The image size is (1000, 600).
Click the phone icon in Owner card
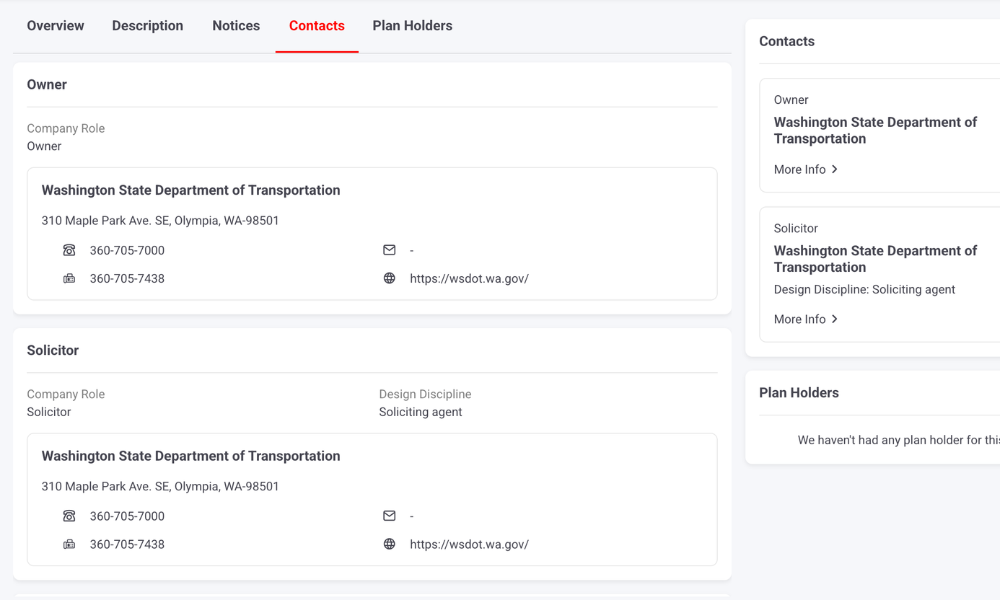(x=69, y=250)
